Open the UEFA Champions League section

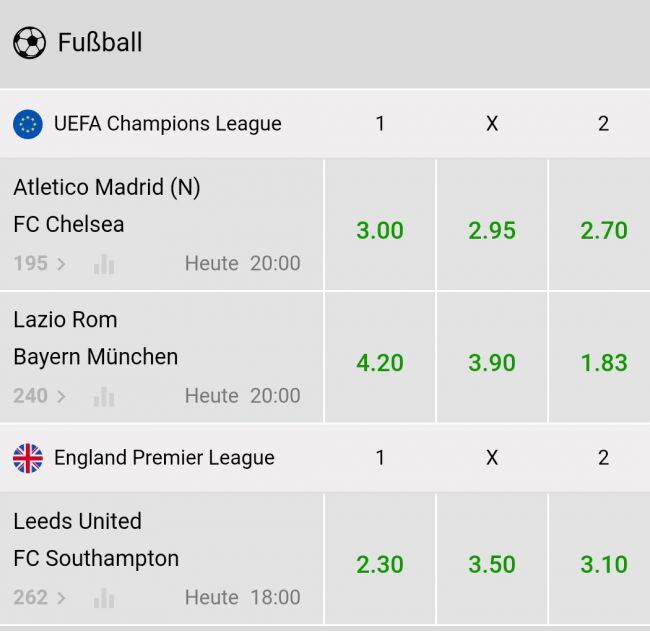(168, 124)
